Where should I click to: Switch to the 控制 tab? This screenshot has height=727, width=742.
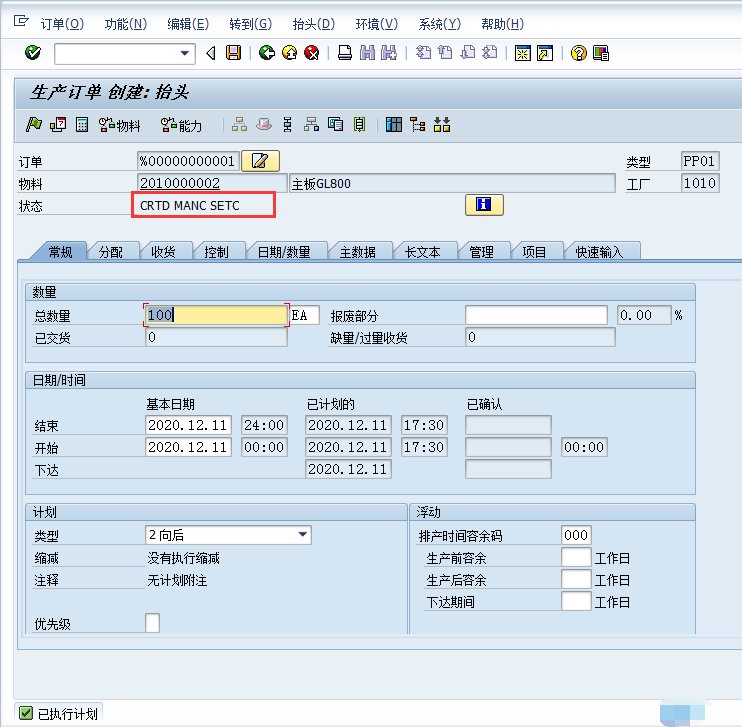pyautogui.click(x=216, y=252)
